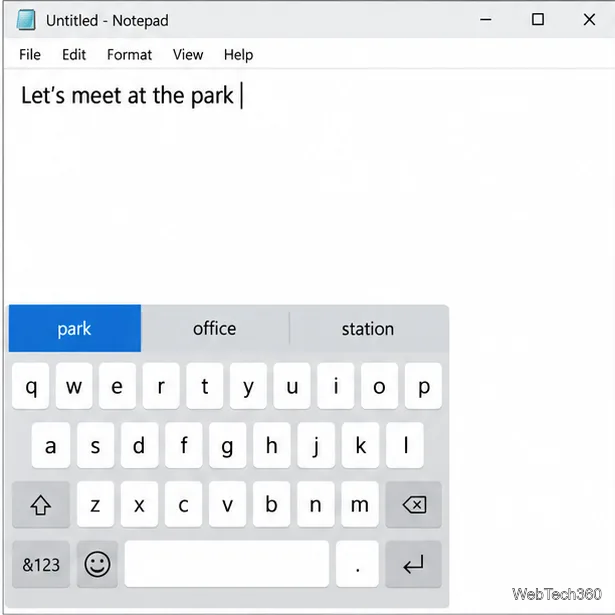Viewport: 615px width, 615px height.
Task: Tap the i key
Action: point(336,386)
